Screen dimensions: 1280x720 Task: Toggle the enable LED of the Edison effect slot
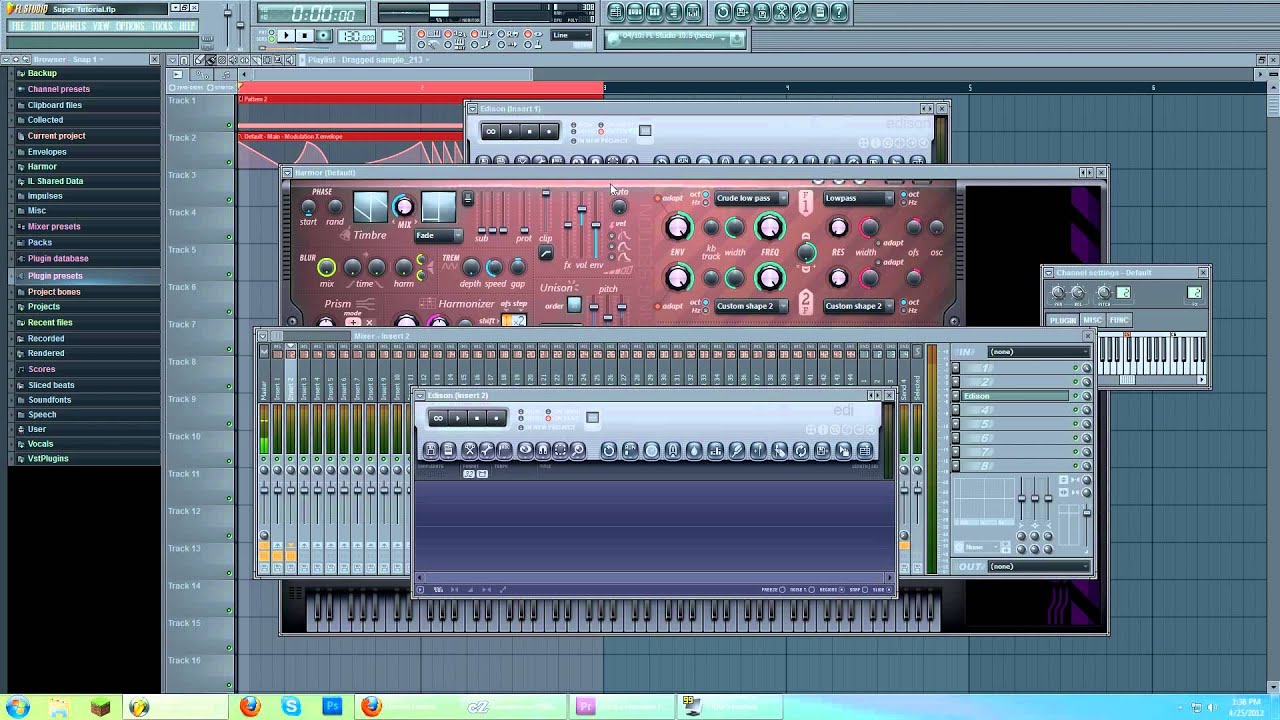(1076, 396)
